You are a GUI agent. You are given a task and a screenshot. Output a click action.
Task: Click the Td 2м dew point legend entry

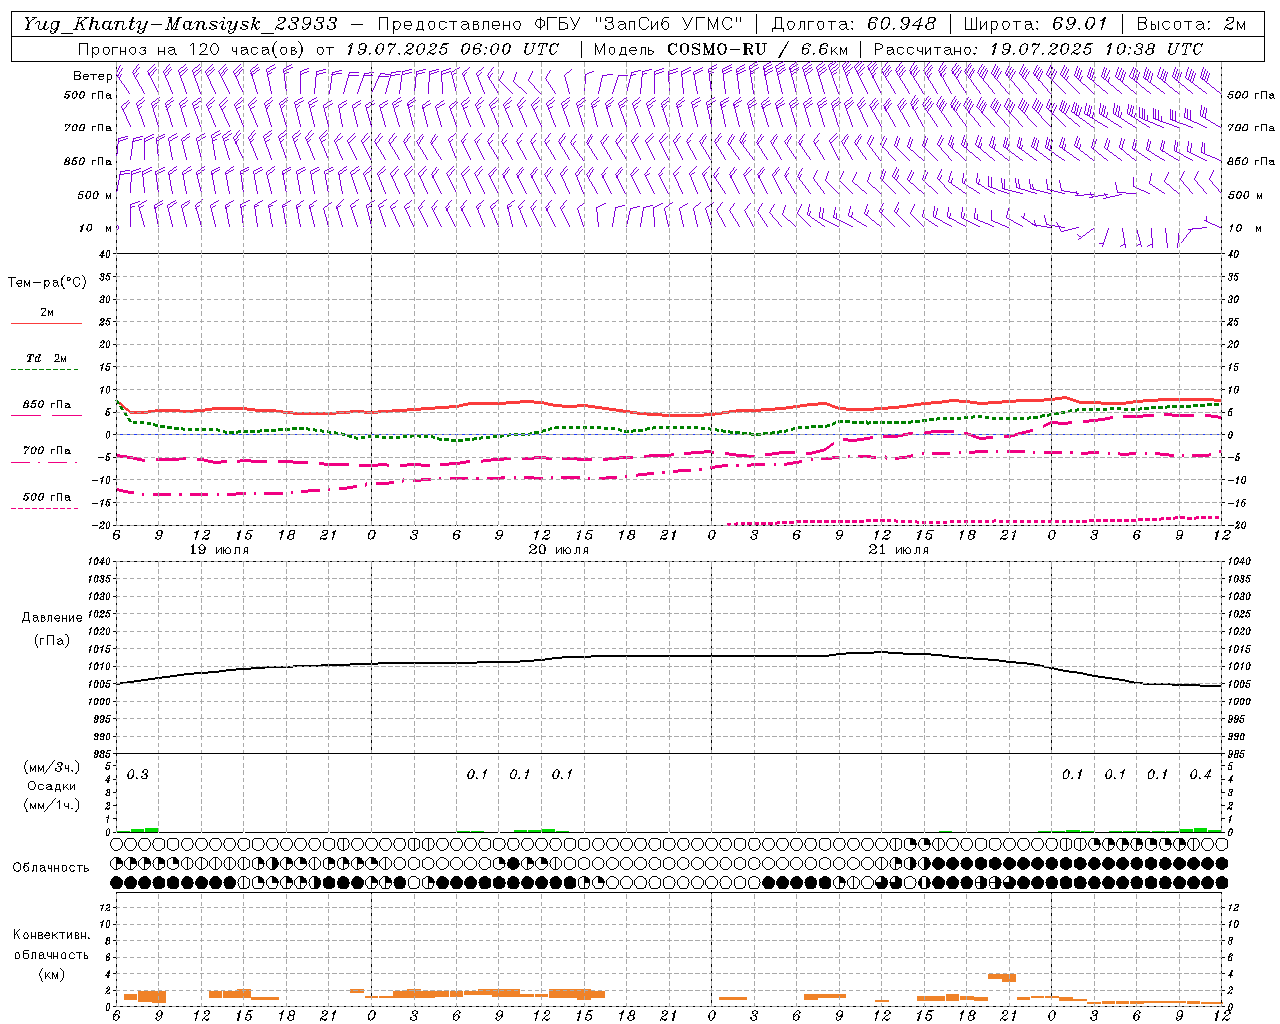pos(46,358)
